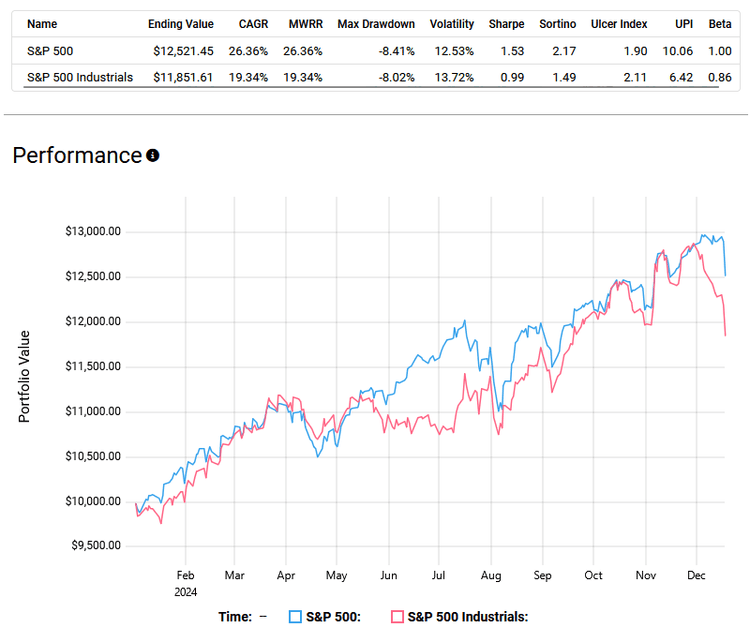750x625 pixels.
Task: Click the Sortino column header
Action: point(558,24)
